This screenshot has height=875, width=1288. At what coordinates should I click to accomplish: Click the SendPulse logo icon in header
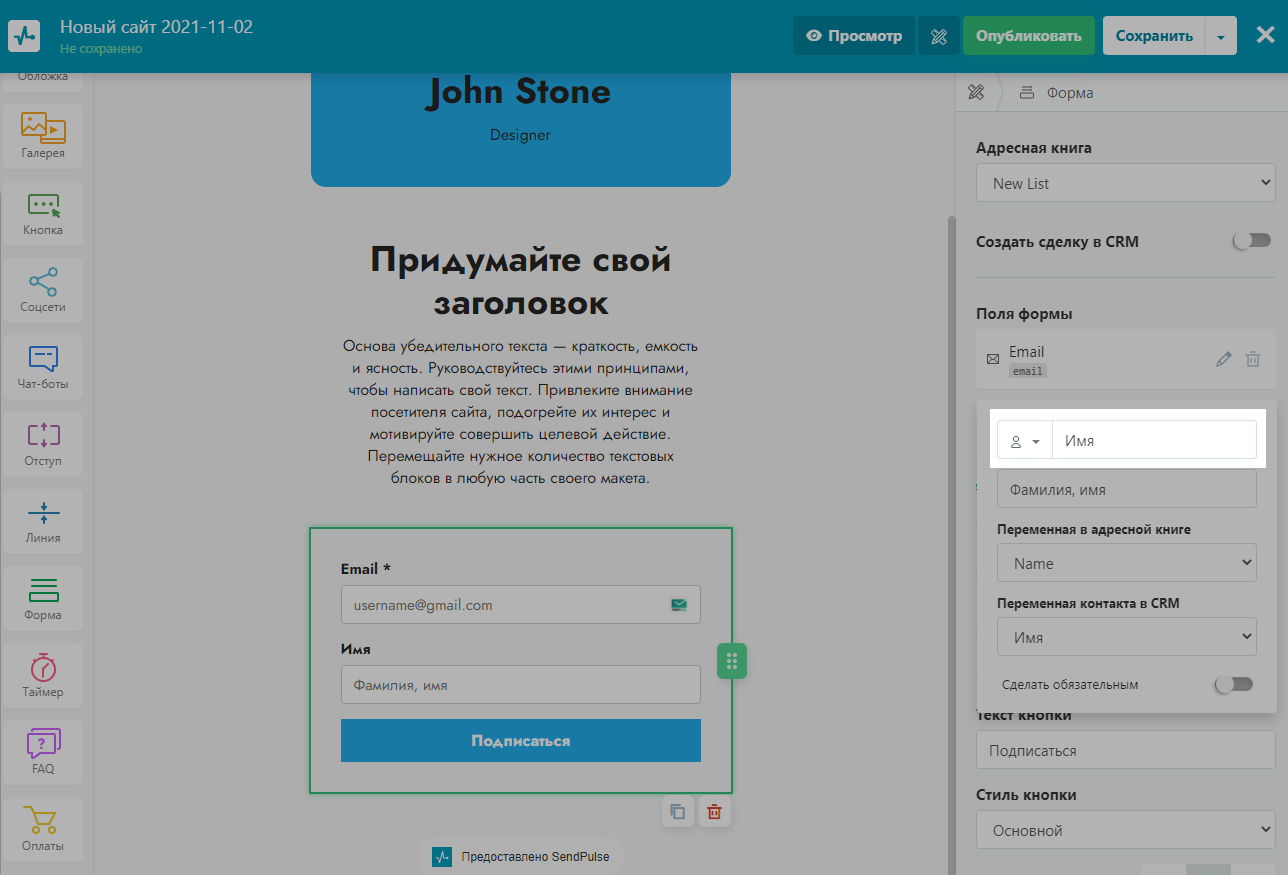[x=24, y=36]
